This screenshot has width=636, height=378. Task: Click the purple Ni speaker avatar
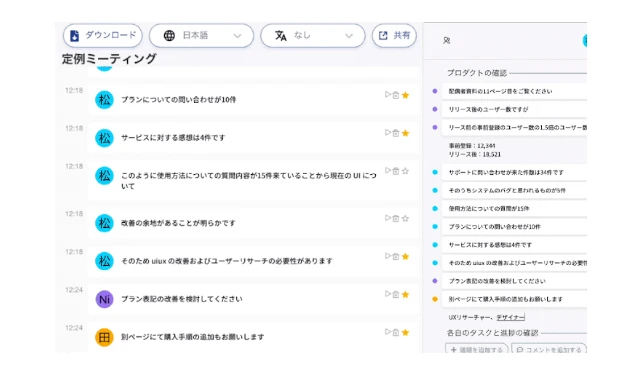(x=104, y=299)
